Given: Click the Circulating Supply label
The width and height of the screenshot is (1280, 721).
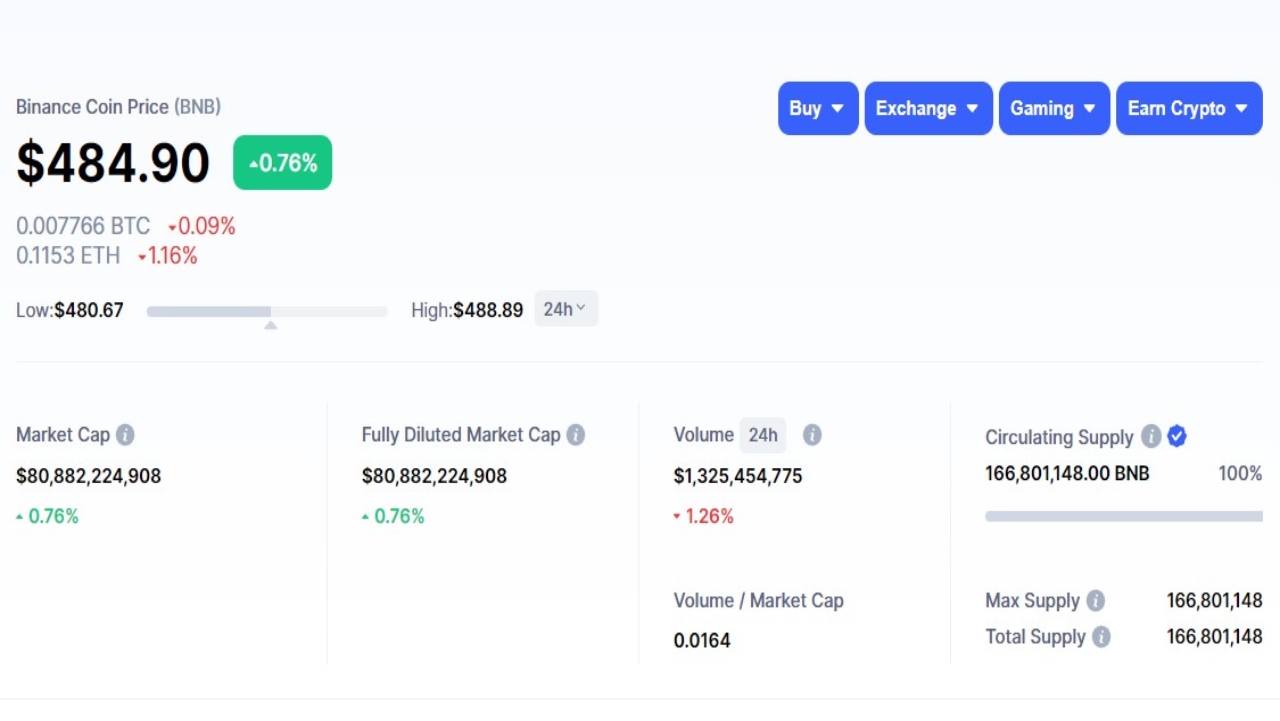Looking at the screenshot, I should (1059, 437).
